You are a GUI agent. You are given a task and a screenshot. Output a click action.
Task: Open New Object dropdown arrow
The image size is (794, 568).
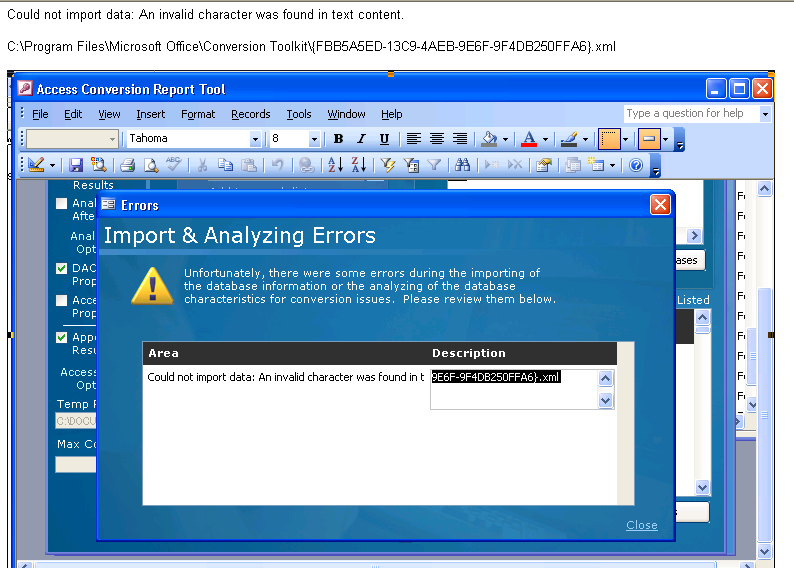click(612, 165)
